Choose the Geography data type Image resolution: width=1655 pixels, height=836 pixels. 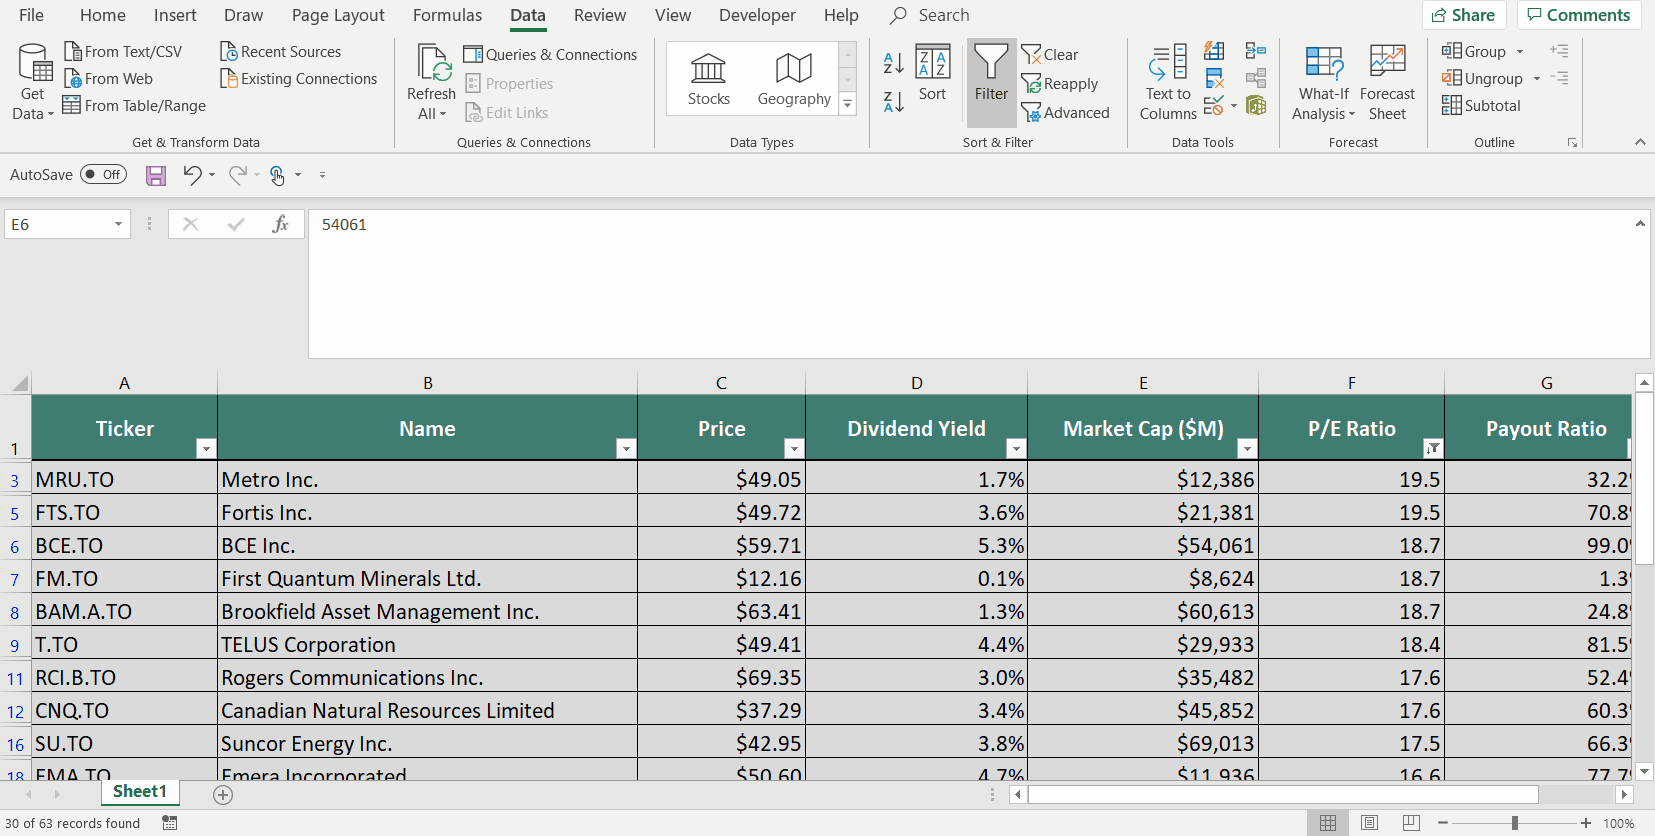pos(793,79)
